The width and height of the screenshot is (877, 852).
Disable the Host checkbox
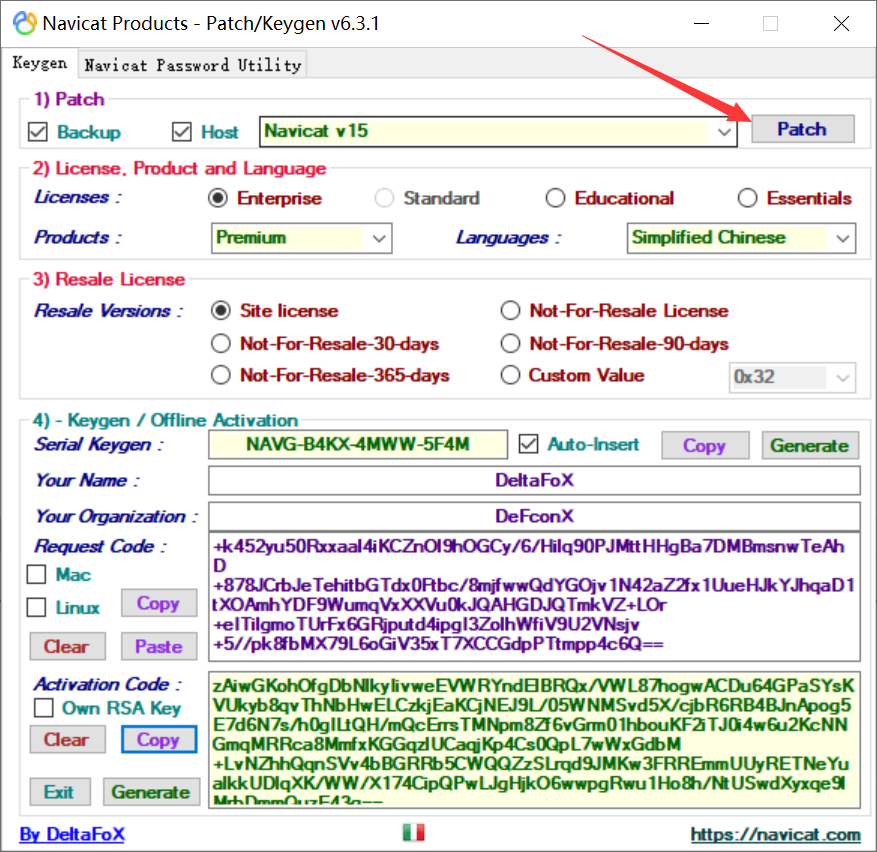181,132
